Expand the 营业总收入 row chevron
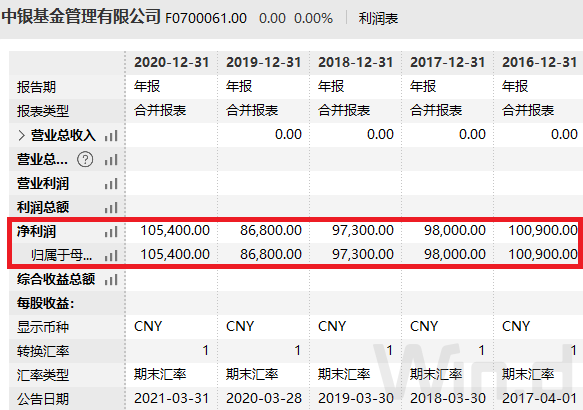The image size is (583, 410). click(x=22, y=136)
